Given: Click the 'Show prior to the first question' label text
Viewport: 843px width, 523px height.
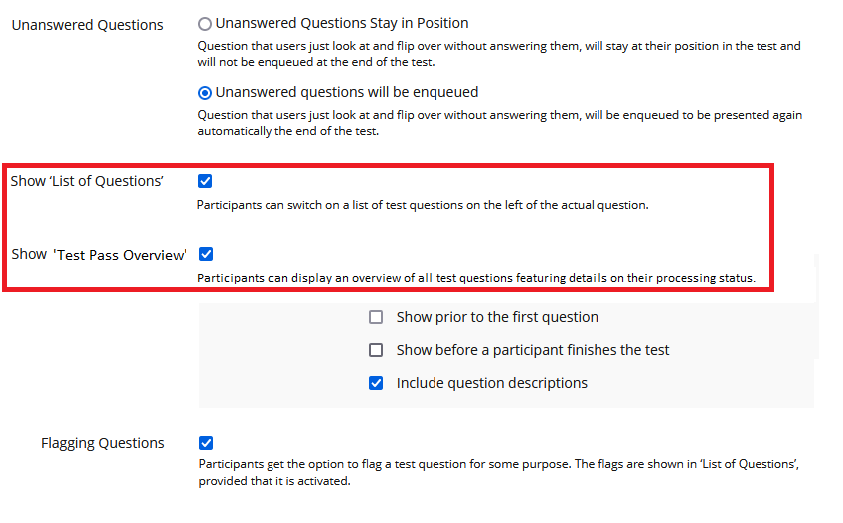Looking at the screenshot, I should [x=497, y=317].
